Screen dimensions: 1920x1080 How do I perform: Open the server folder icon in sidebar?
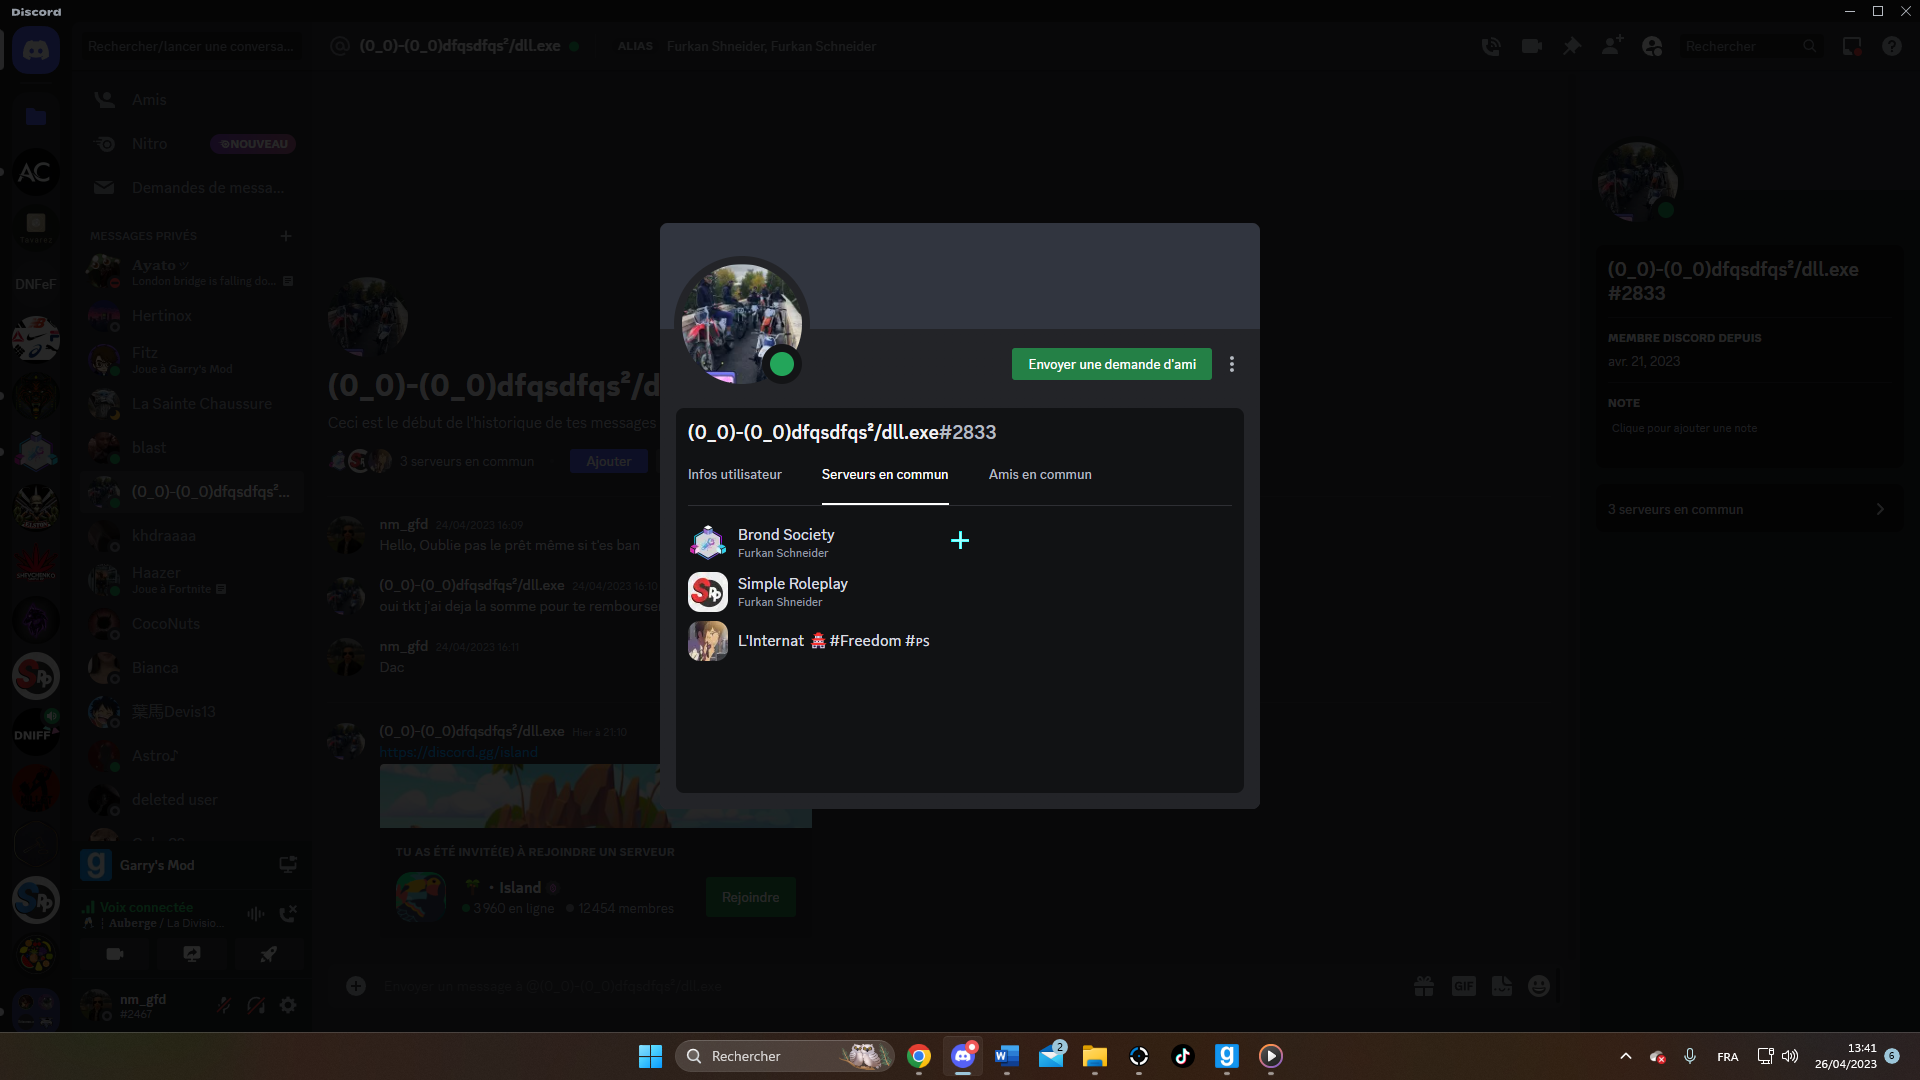point(36,116)
